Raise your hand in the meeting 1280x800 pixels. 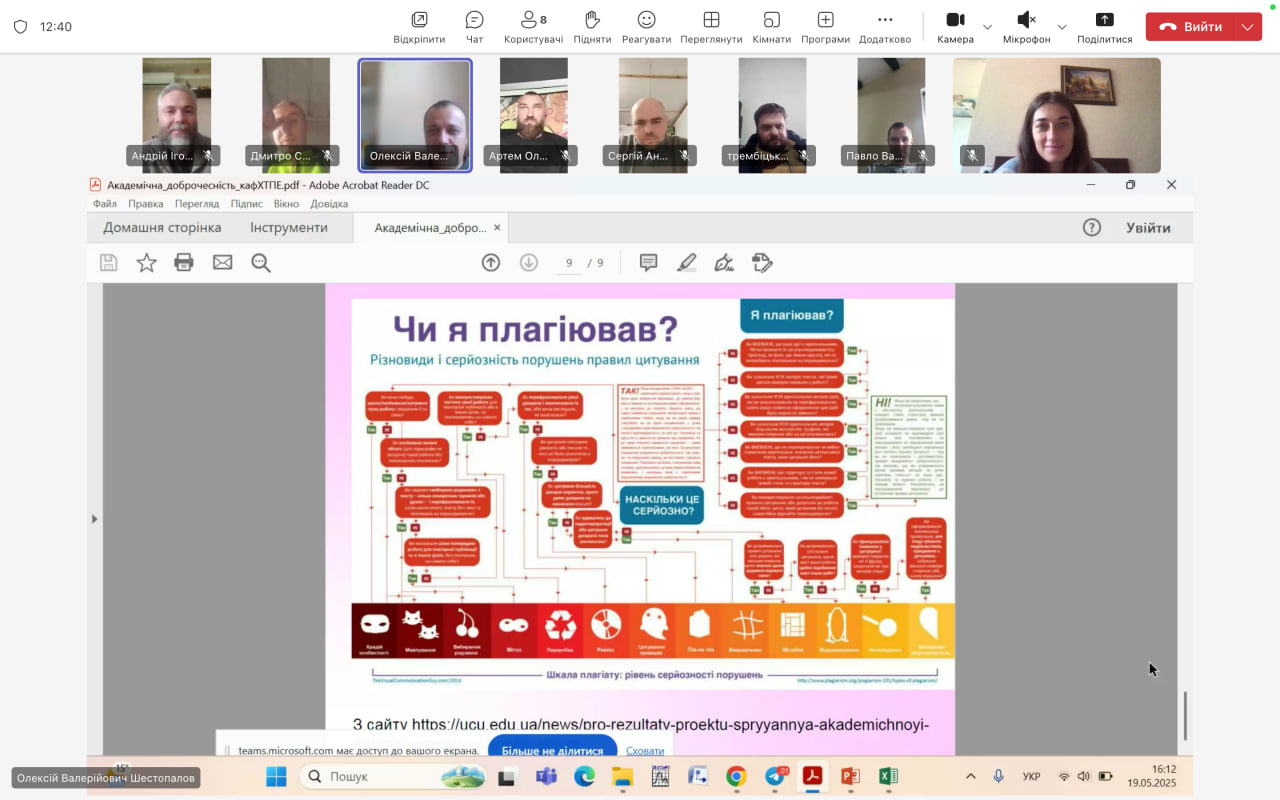[x=592, y=27]
